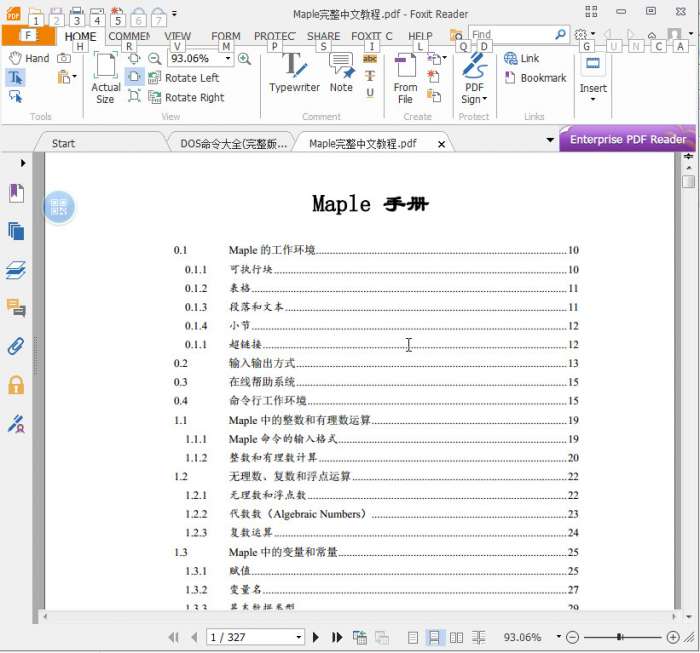
Task: Open the zoom percentage dropdown in ribbon
Action: tap(228, 58)
